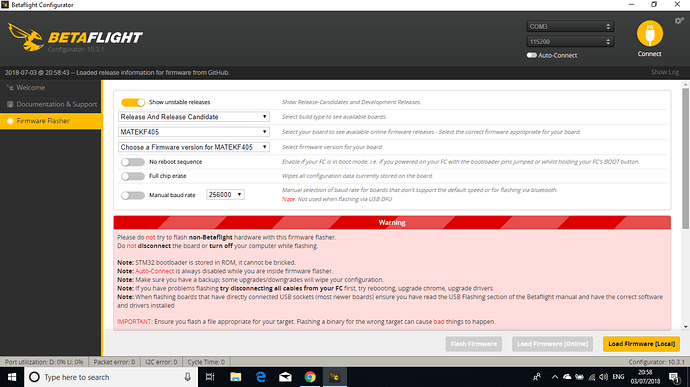Open Task View from the taskbar
This screenshot has width=690, height=387.
pyautogui.click(x=210, y=377)
